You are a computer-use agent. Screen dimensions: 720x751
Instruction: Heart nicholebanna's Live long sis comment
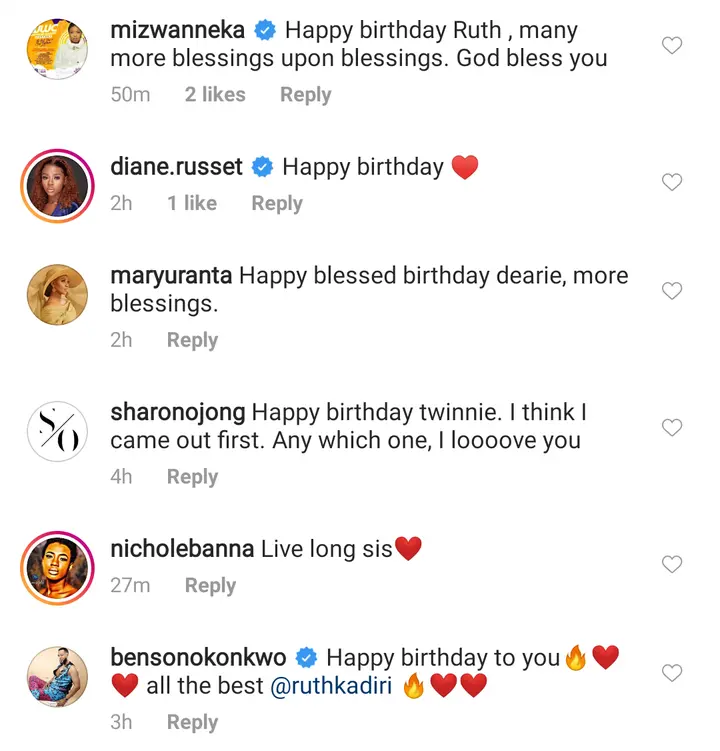point(673,564)
